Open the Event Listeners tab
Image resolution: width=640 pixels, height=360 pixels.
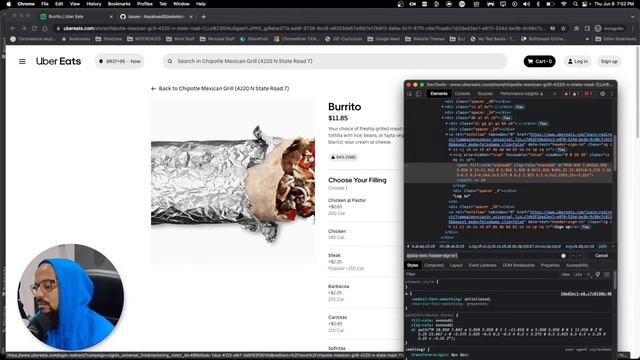(482, 265)
